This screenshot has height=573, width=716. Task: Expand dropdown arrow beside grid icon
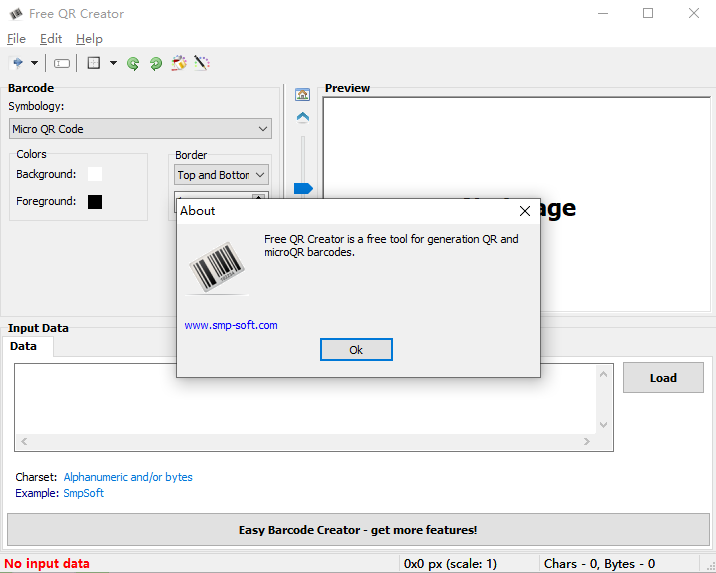[113, 63]
